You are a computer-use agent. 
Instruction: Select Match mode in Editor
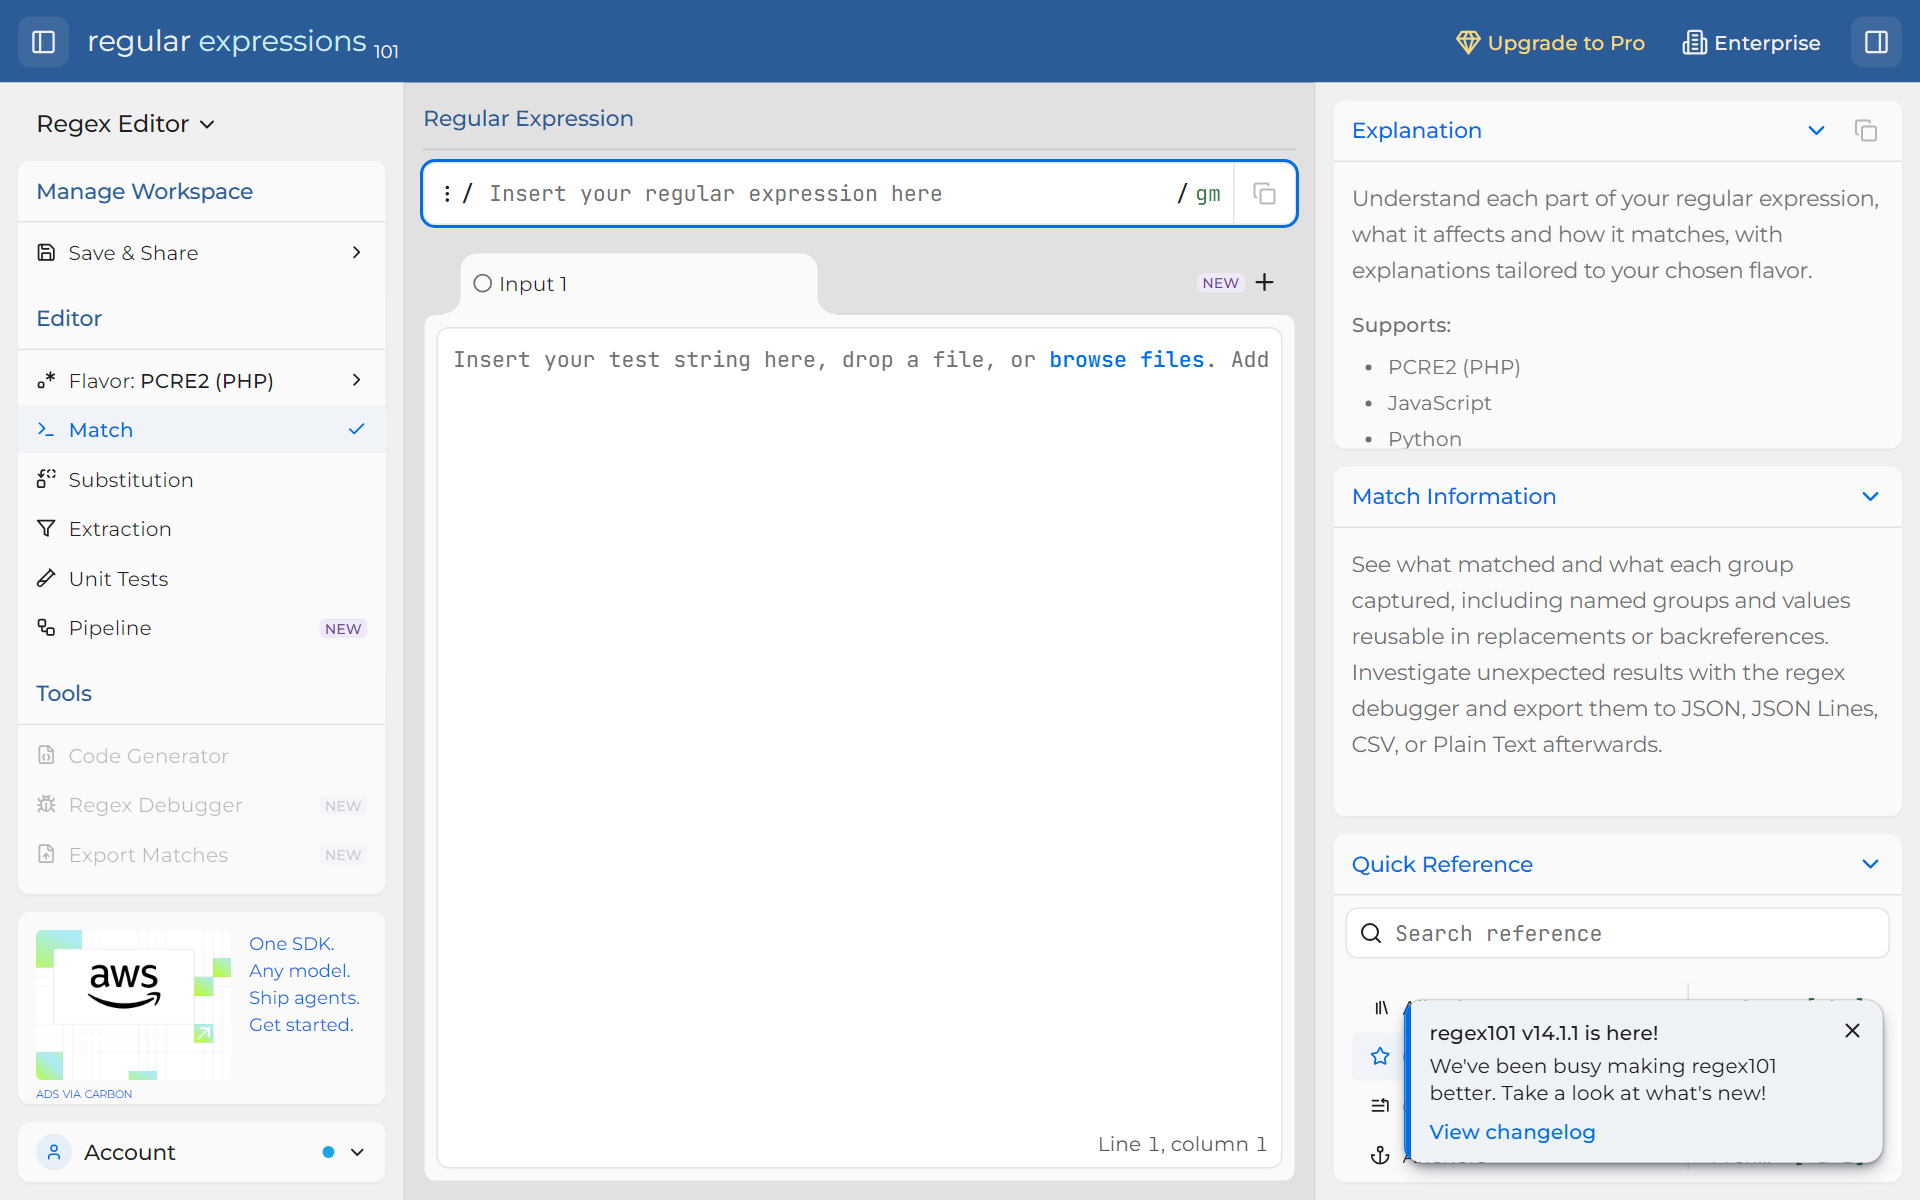(x=202, y=430)
